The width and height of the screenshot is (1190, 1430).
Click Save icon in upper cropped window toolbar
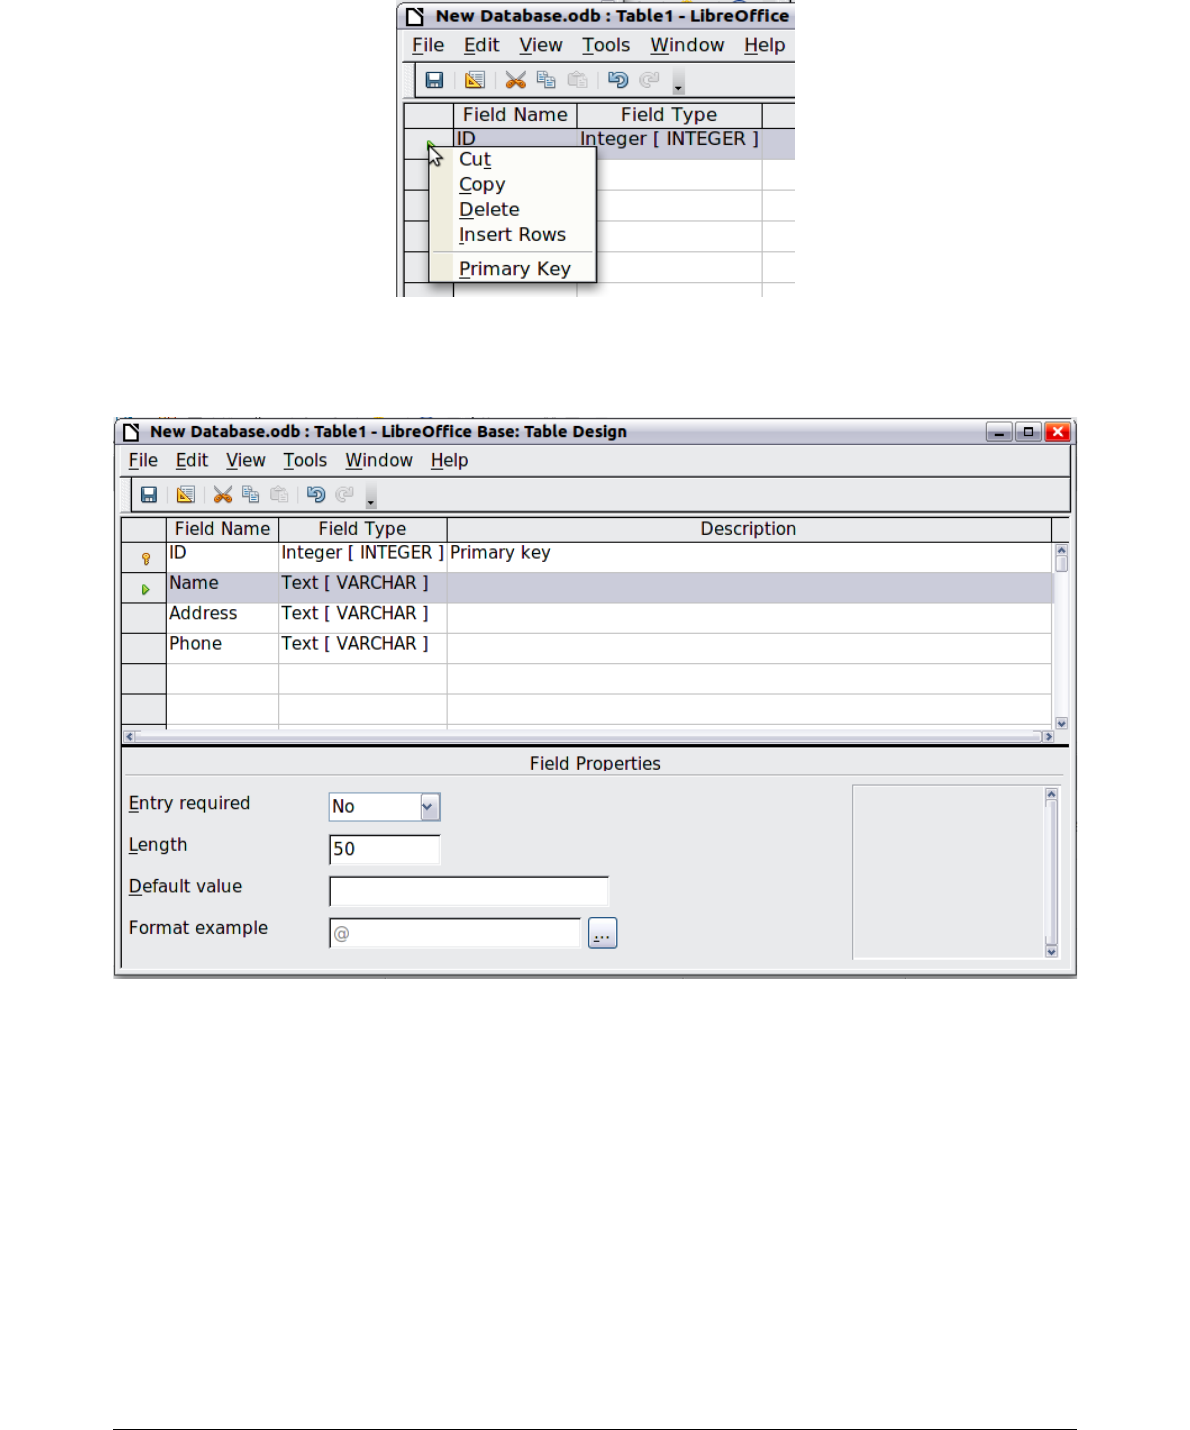point(434,80)
